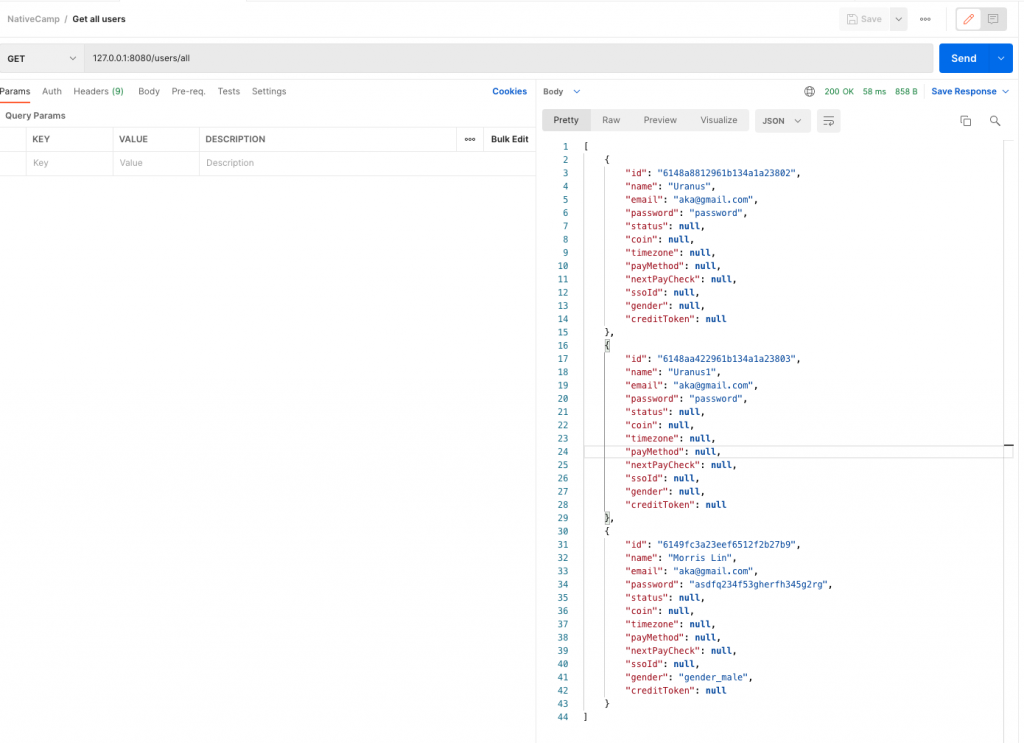Switch to the Preview view
The width and height of the screenshot is (1024, 743).
[660, 120]
